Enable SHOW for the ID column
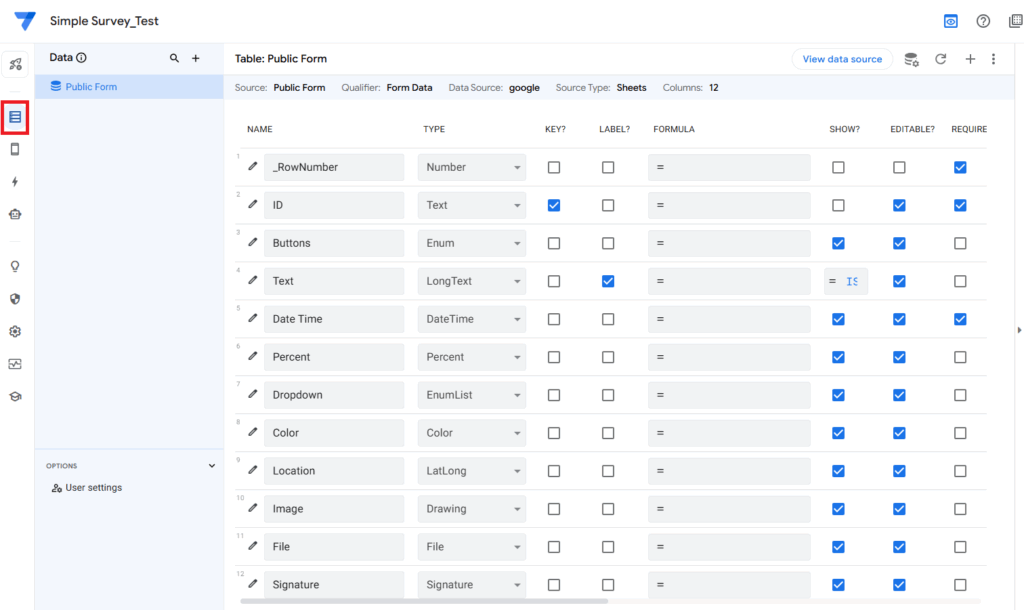The height and width of the screenshot is (610, 1024). pos(838,205)
